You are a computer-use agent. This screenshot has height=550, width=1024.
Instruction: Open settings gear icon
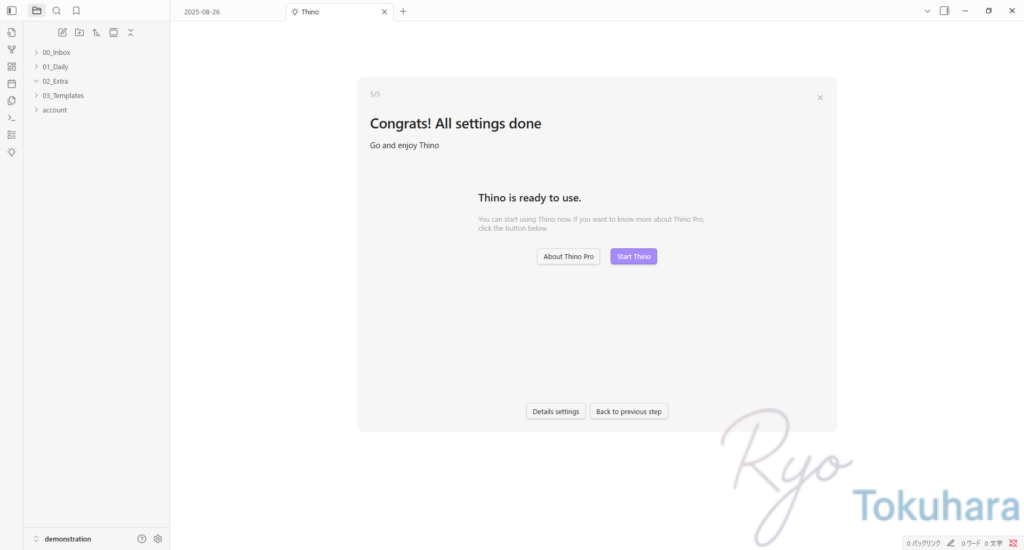pyautogui.click(x=158, y=539)
